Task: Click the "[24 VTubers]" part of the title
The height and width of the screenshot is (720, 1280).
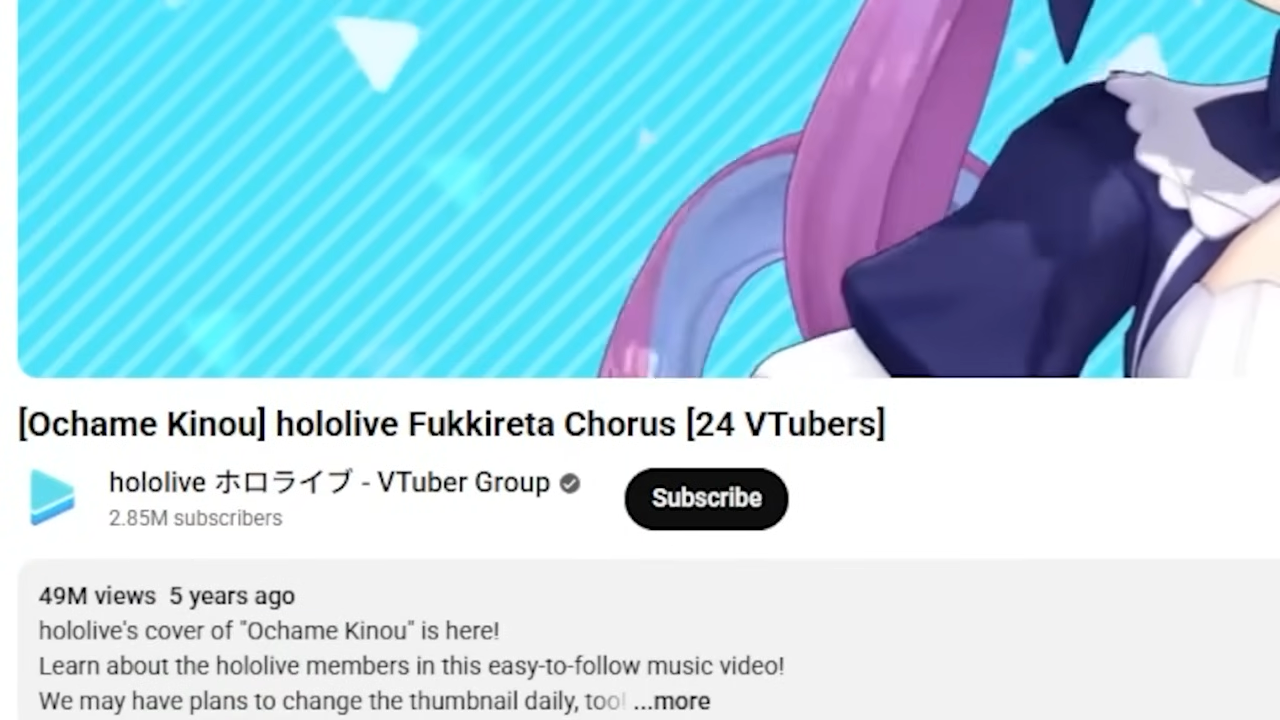Action: point(785,424)
